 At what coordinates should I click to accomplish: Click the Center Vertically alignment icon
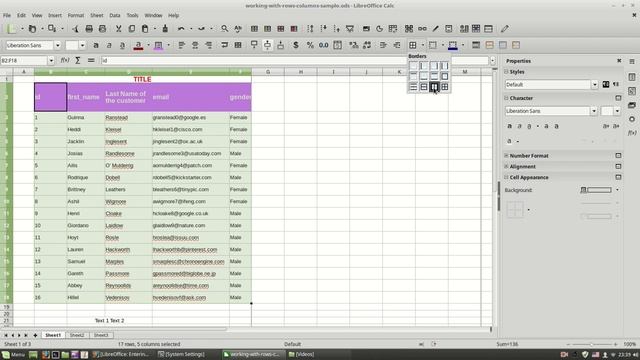pos(267,45)
